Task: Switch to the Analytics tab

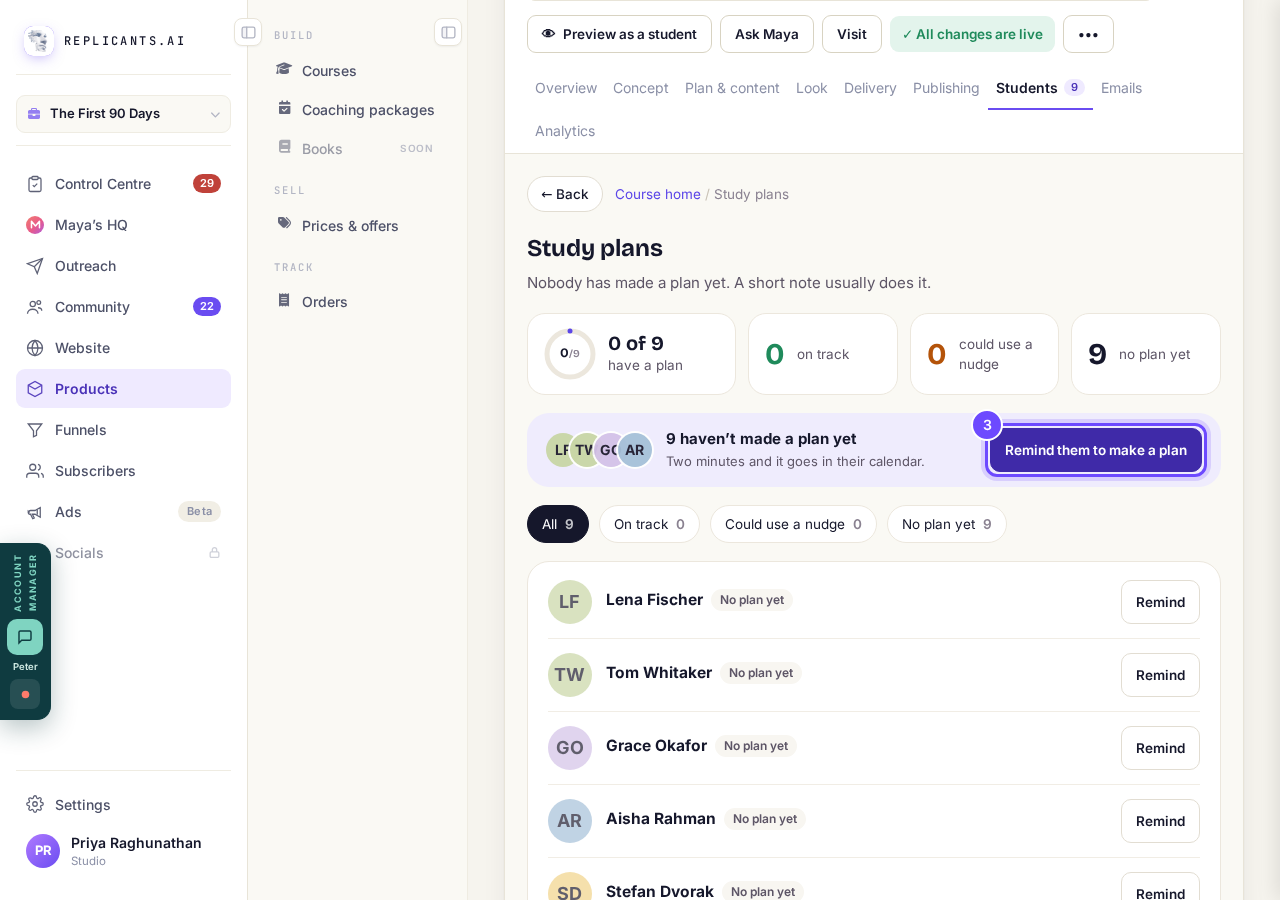Action: coord(565,131)
